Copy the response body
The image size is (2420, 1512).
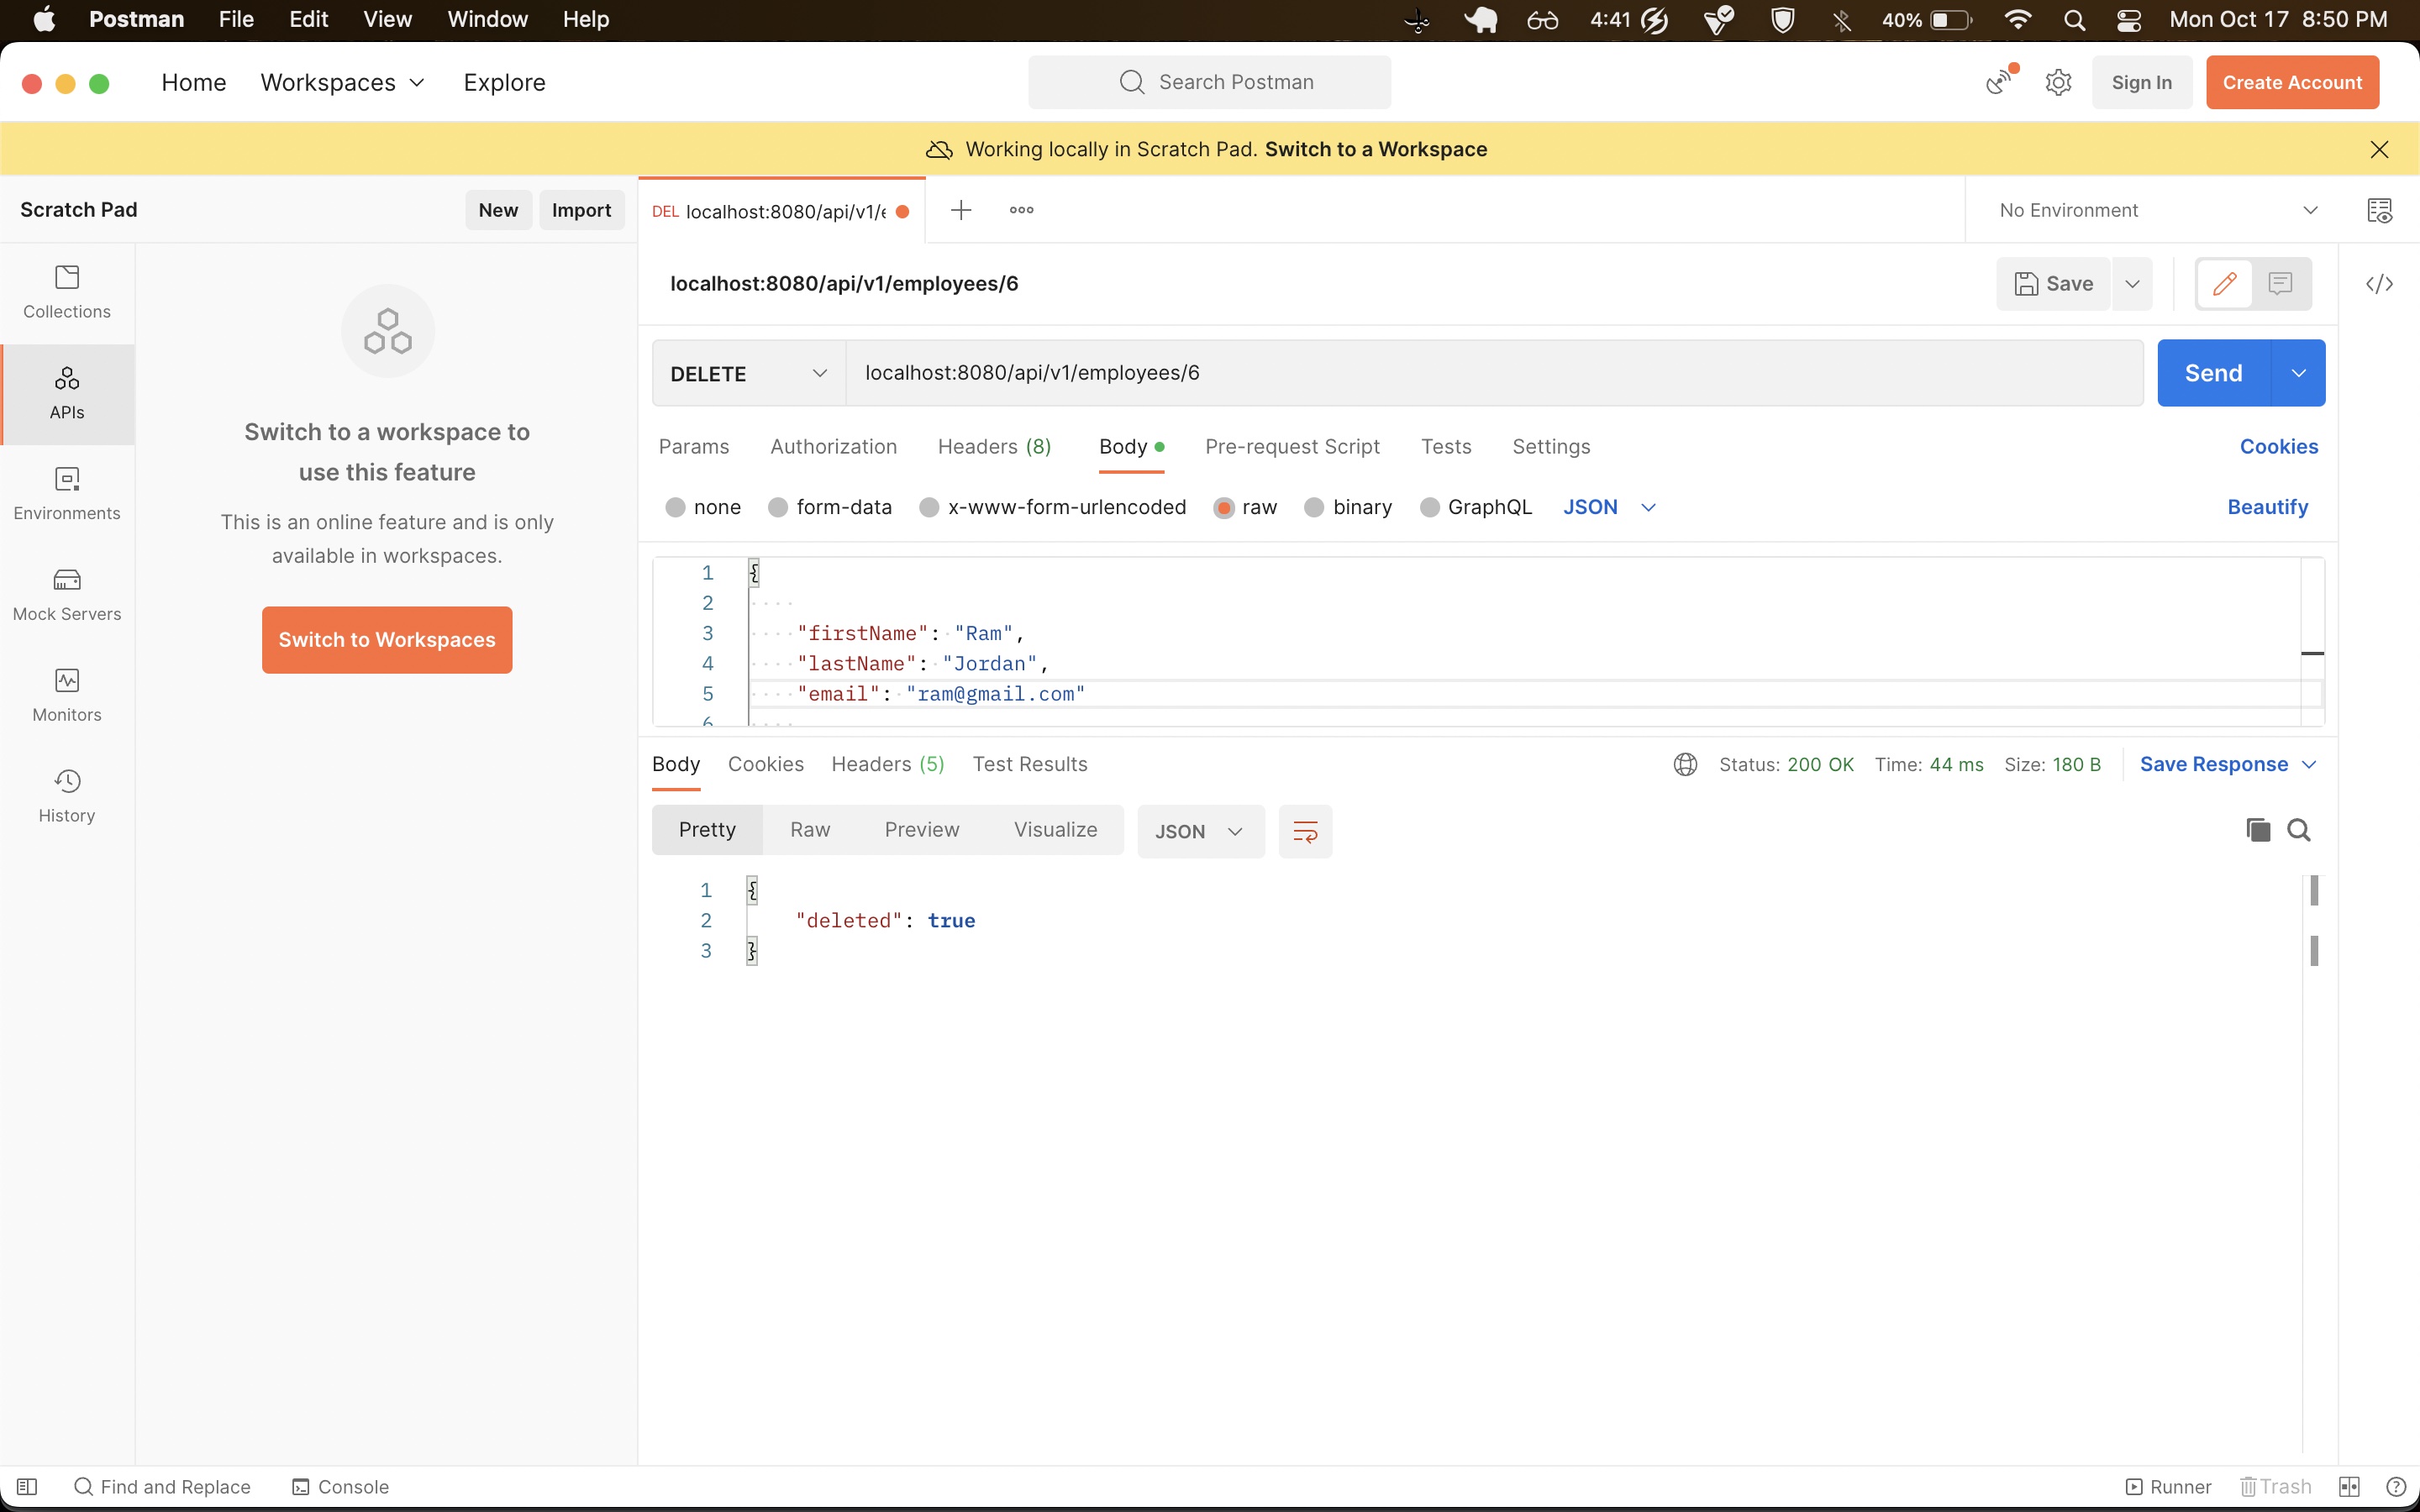[x=2257, y=829]
